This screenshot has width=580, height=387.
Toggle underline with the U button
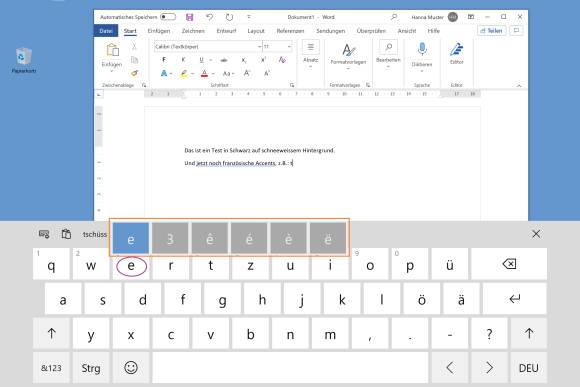coord(201,60)
